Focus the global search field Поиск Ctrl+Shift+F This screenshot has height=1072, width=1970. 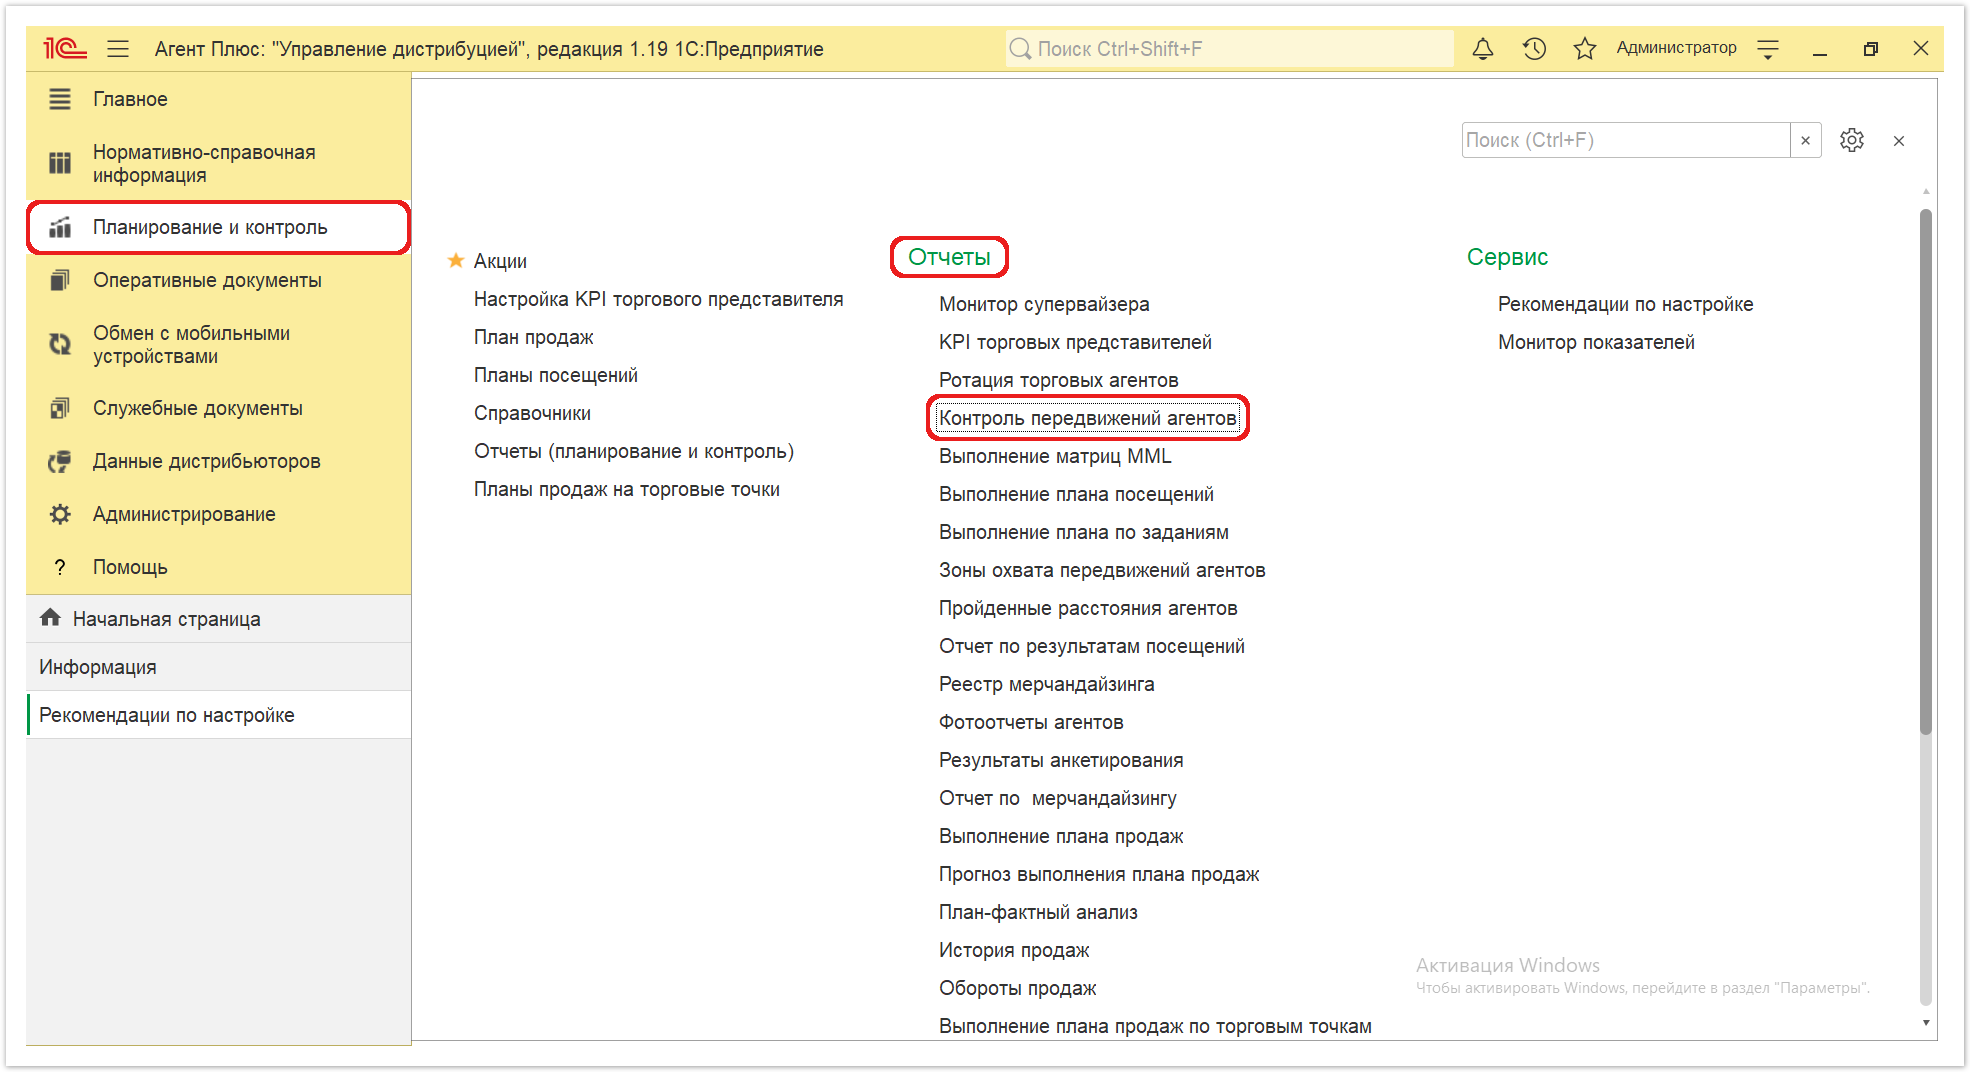[1229, 48]
